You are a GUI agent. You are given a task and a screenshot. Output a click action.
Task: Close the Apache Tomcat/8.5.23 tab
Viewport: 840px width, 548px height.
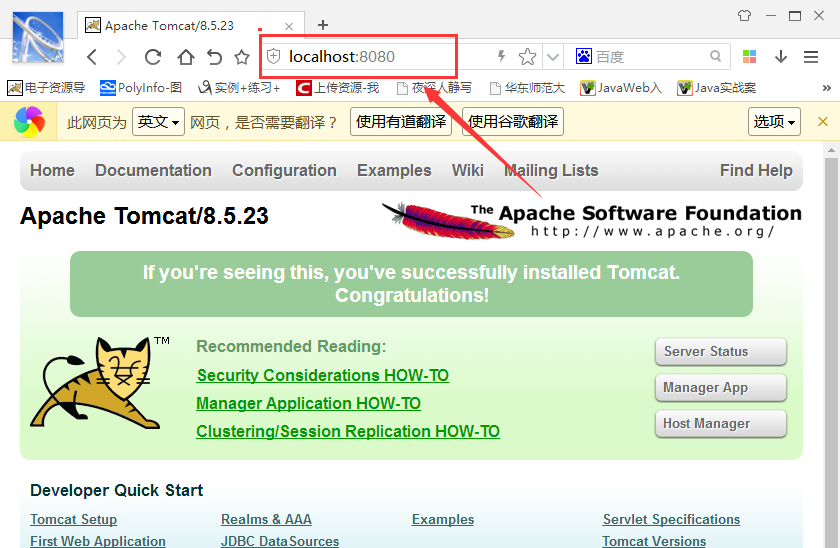tap(289, 26)
